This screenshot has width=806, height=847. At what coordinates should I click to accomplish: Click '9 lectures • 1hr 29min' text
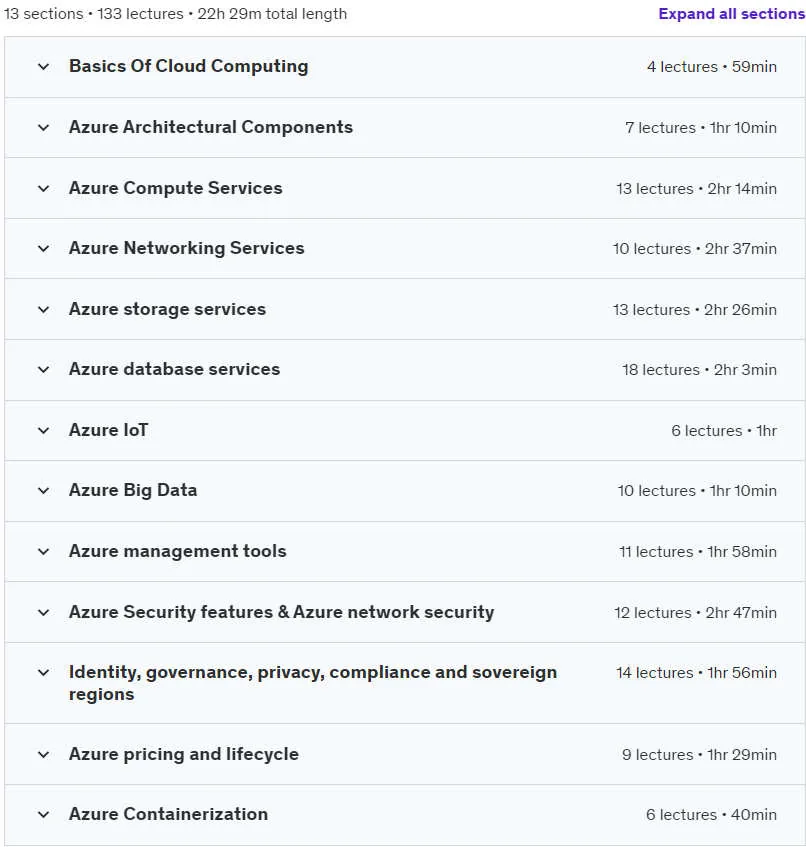click(x=700, y=755)
